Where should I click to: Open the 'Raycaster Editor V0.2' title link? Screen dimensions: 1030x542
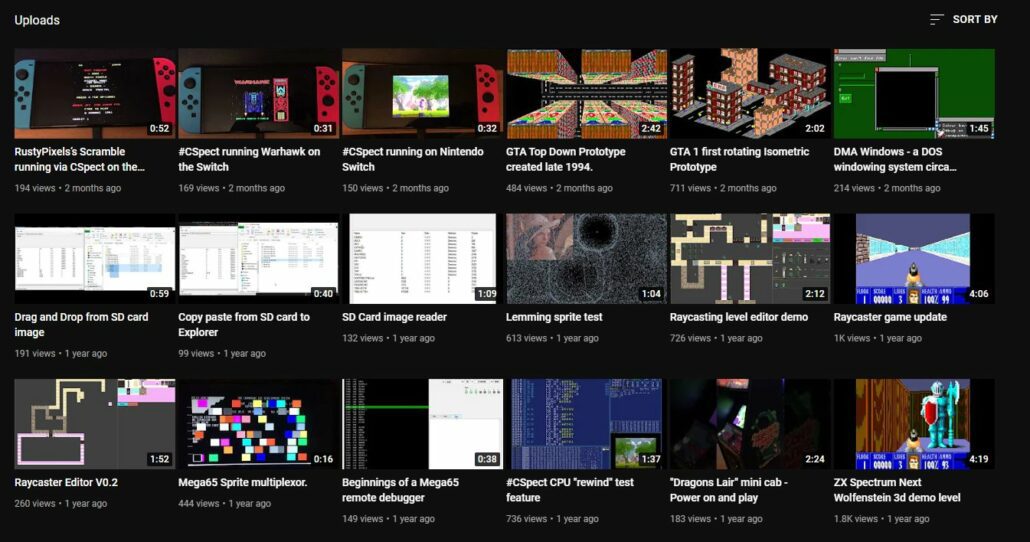[66, 482]
